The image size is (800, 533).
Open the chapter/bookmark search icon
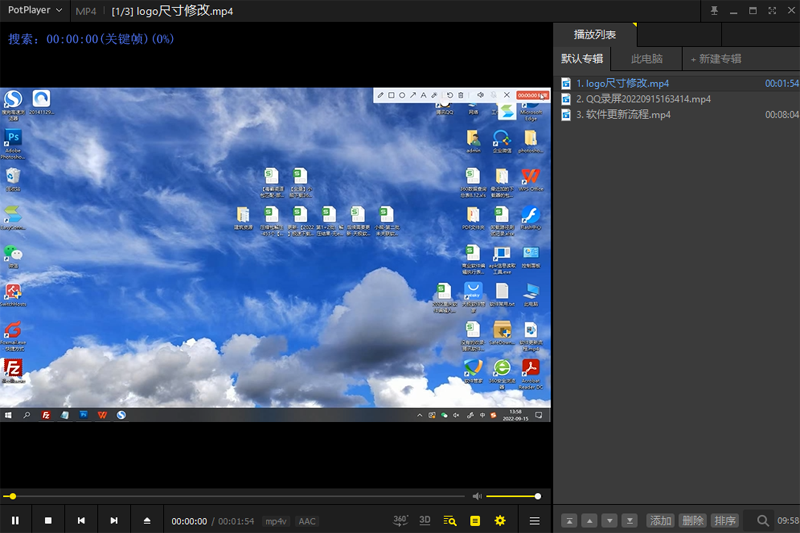(x=450, y=521)
